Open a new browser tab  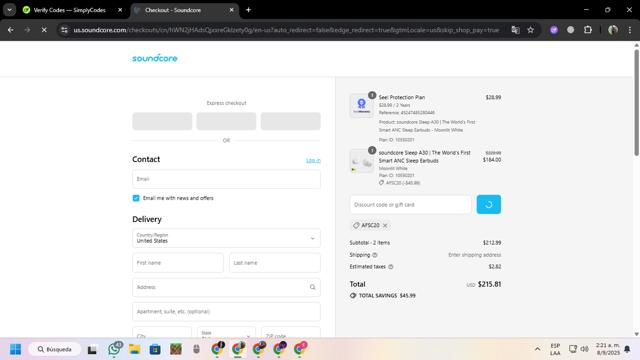248,10
